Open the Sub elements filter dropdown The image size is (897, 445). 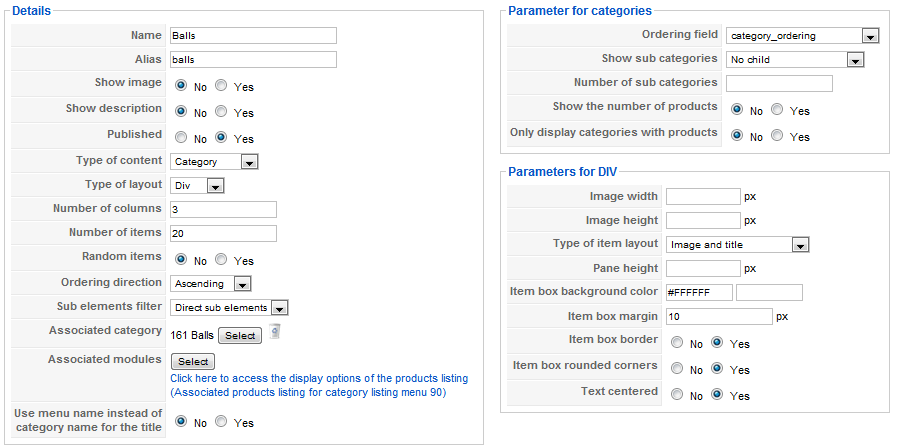tap(229, 308)
